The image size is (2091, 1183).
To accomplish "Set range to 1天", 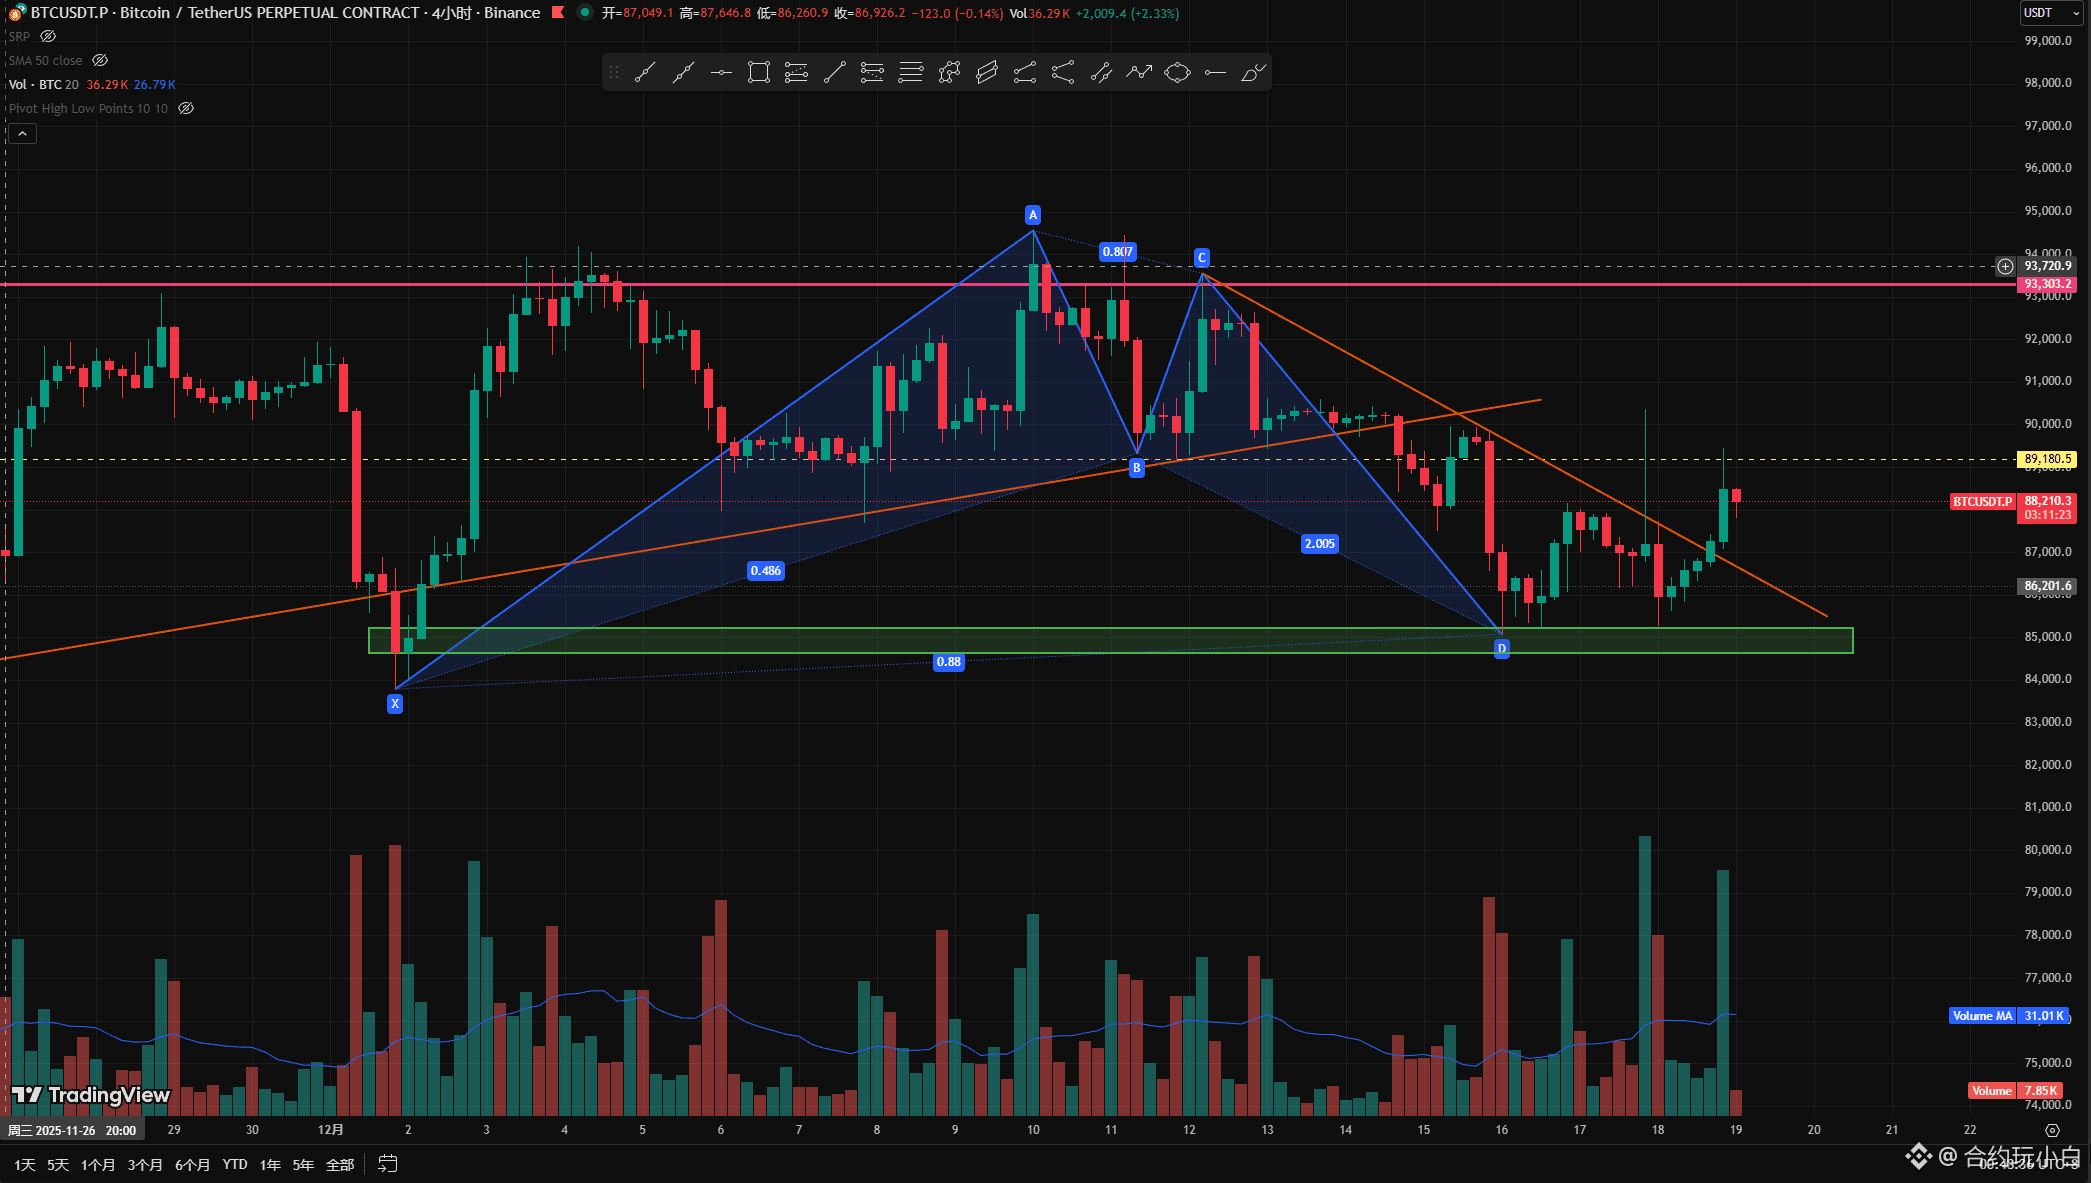I will click(x=25, y=1164).
